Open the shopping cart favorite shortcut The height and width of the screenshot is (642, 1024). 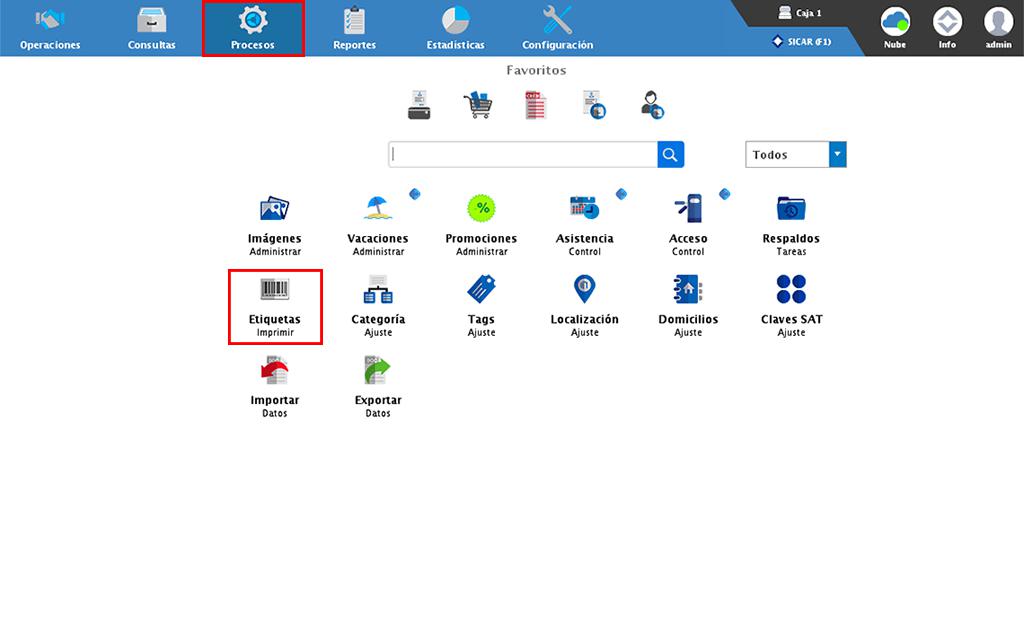(477, 105)
